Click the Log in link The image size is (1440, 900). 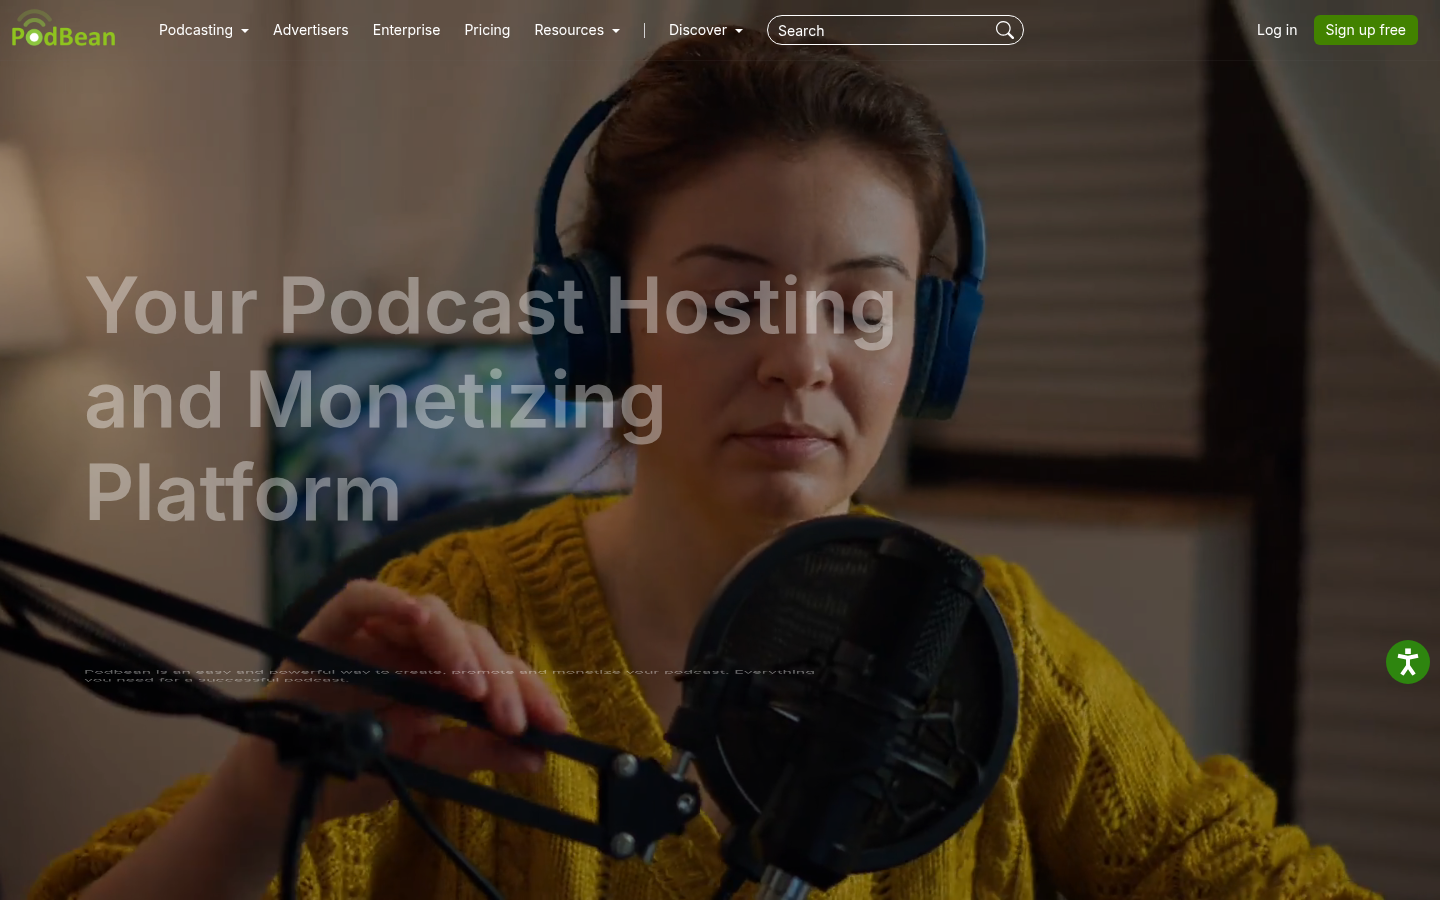[1277, 30]
